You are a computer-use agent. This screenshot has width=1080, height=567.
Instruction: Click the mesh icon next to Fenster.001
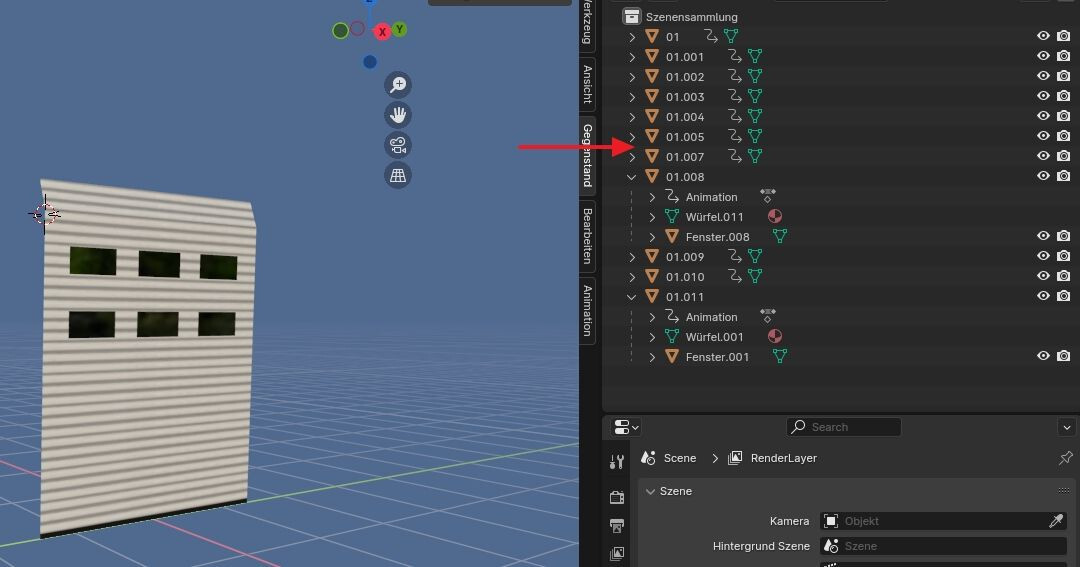pyautogui.click(x=780, y=356)
